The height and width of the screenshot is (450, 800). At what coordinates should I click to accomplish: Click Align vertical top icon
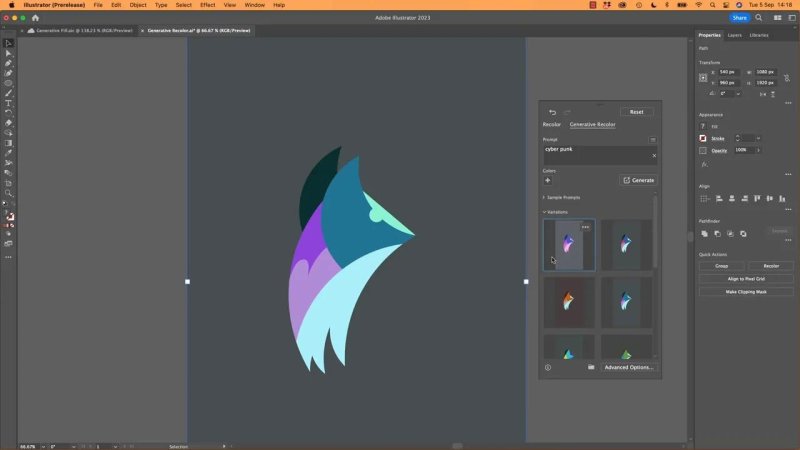pyautogui.click(x=757, y=198)
